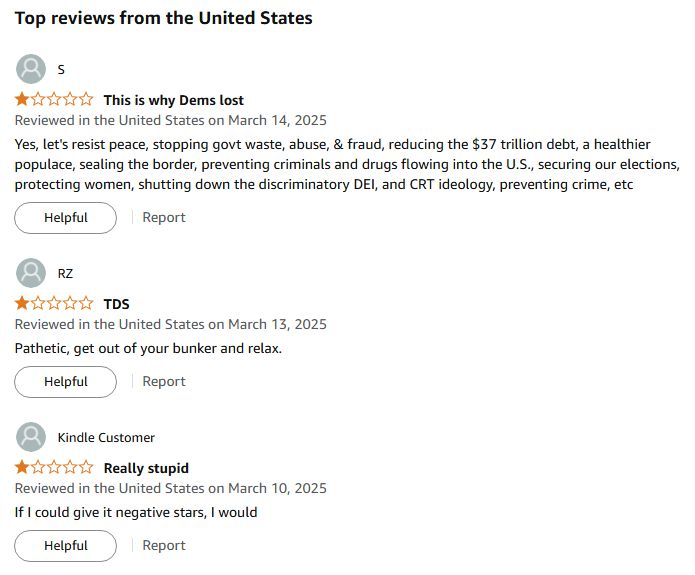This screenshot has width=695, height=575.
Task: Click star rating on 'This is why Dems lost'
Action: [54, 99]
